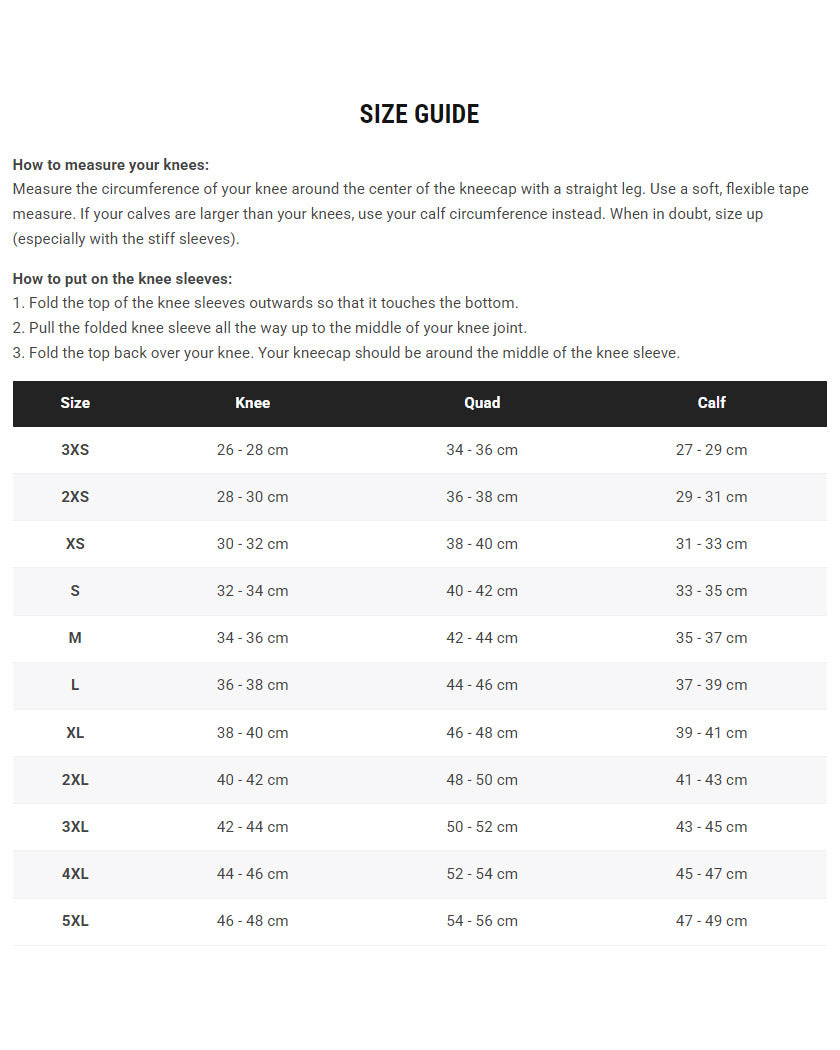Click the 5XL size row label
The height and width of the screenshot is (1050, 840).
[x=75, y=921]
